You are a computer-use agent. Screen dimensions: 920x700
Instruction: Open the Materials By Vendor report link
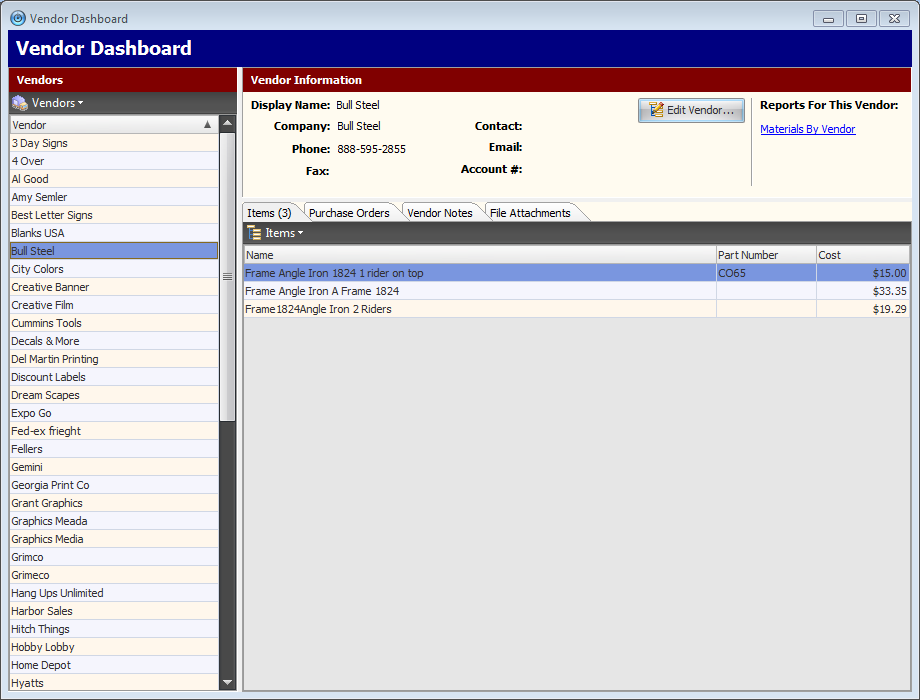click(x=807, y=129)
